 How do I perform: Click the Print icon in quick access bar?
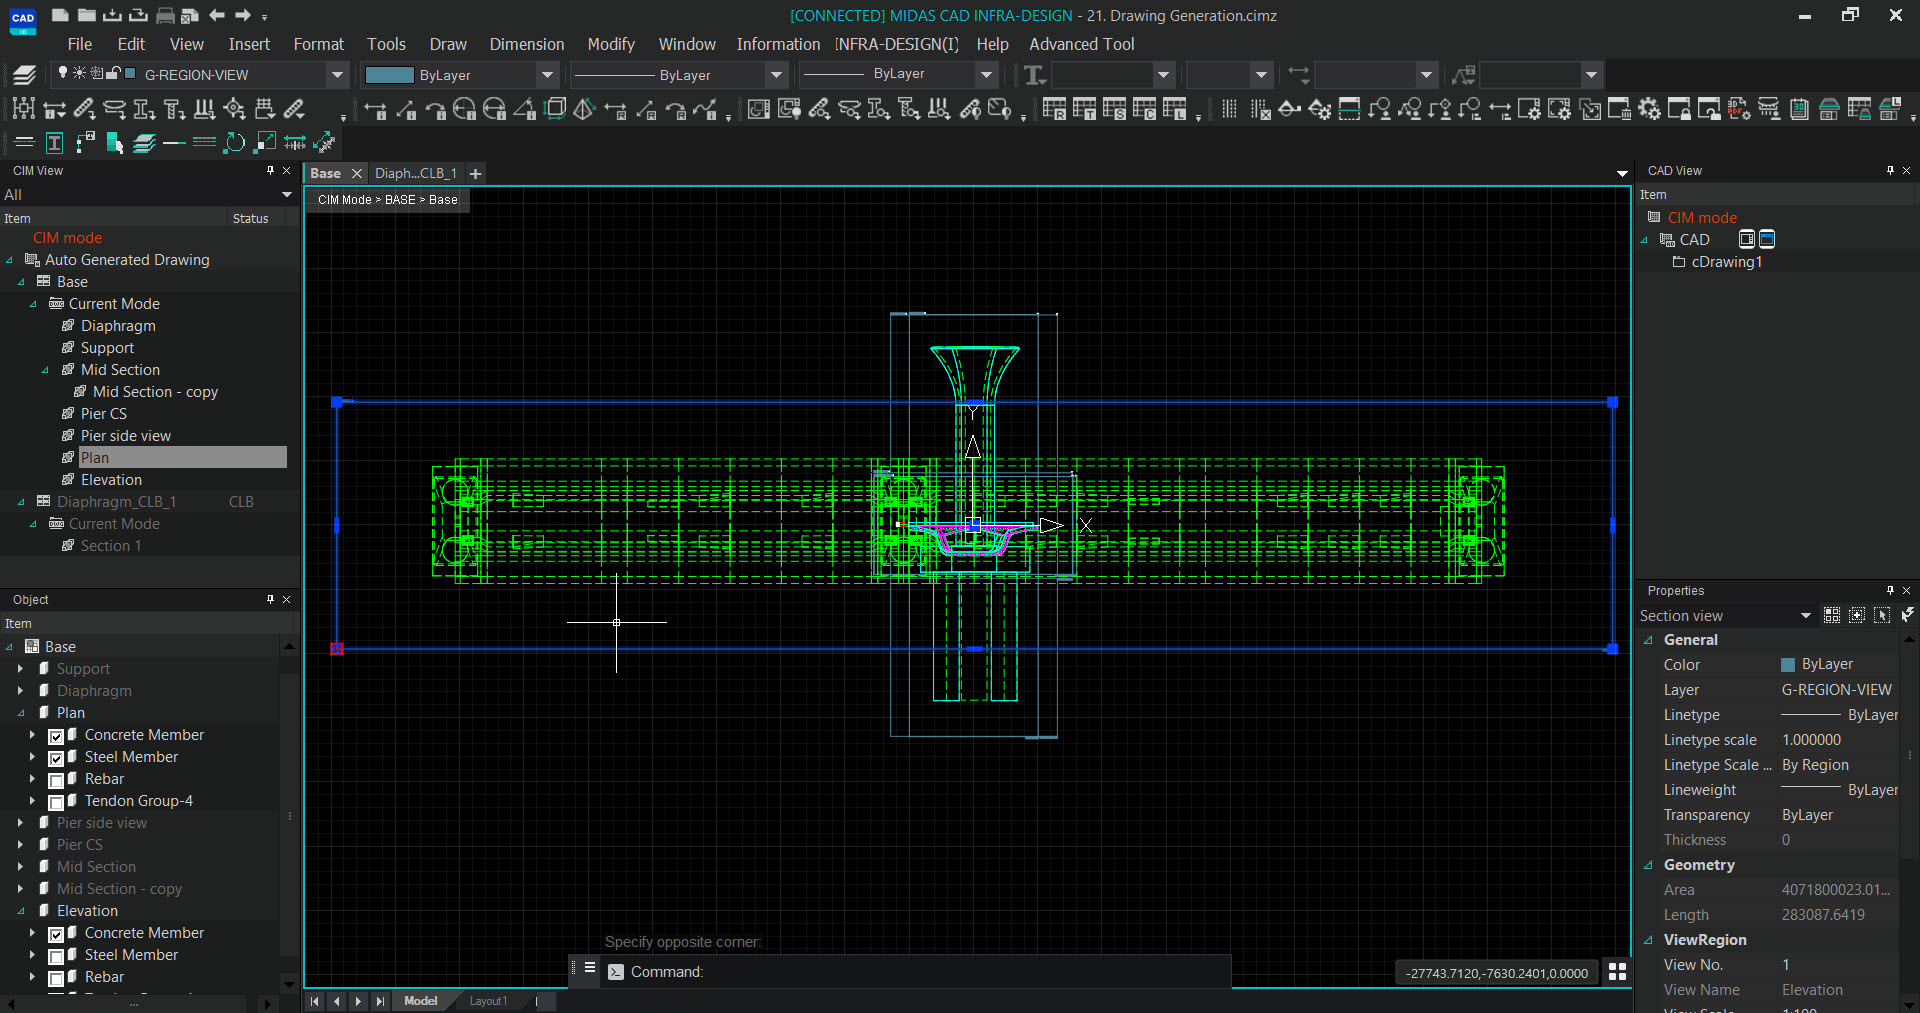[x=165, y=15]
